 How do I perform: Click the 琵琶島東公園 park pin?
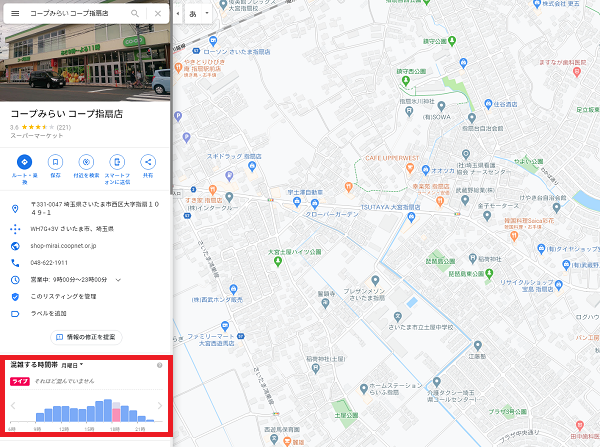(489, 274)
